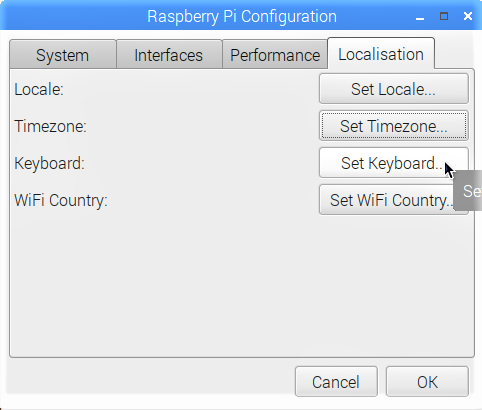Screen dimensions: 482x410
Task: Open the Interfaces tab
Action: [169, 55]
